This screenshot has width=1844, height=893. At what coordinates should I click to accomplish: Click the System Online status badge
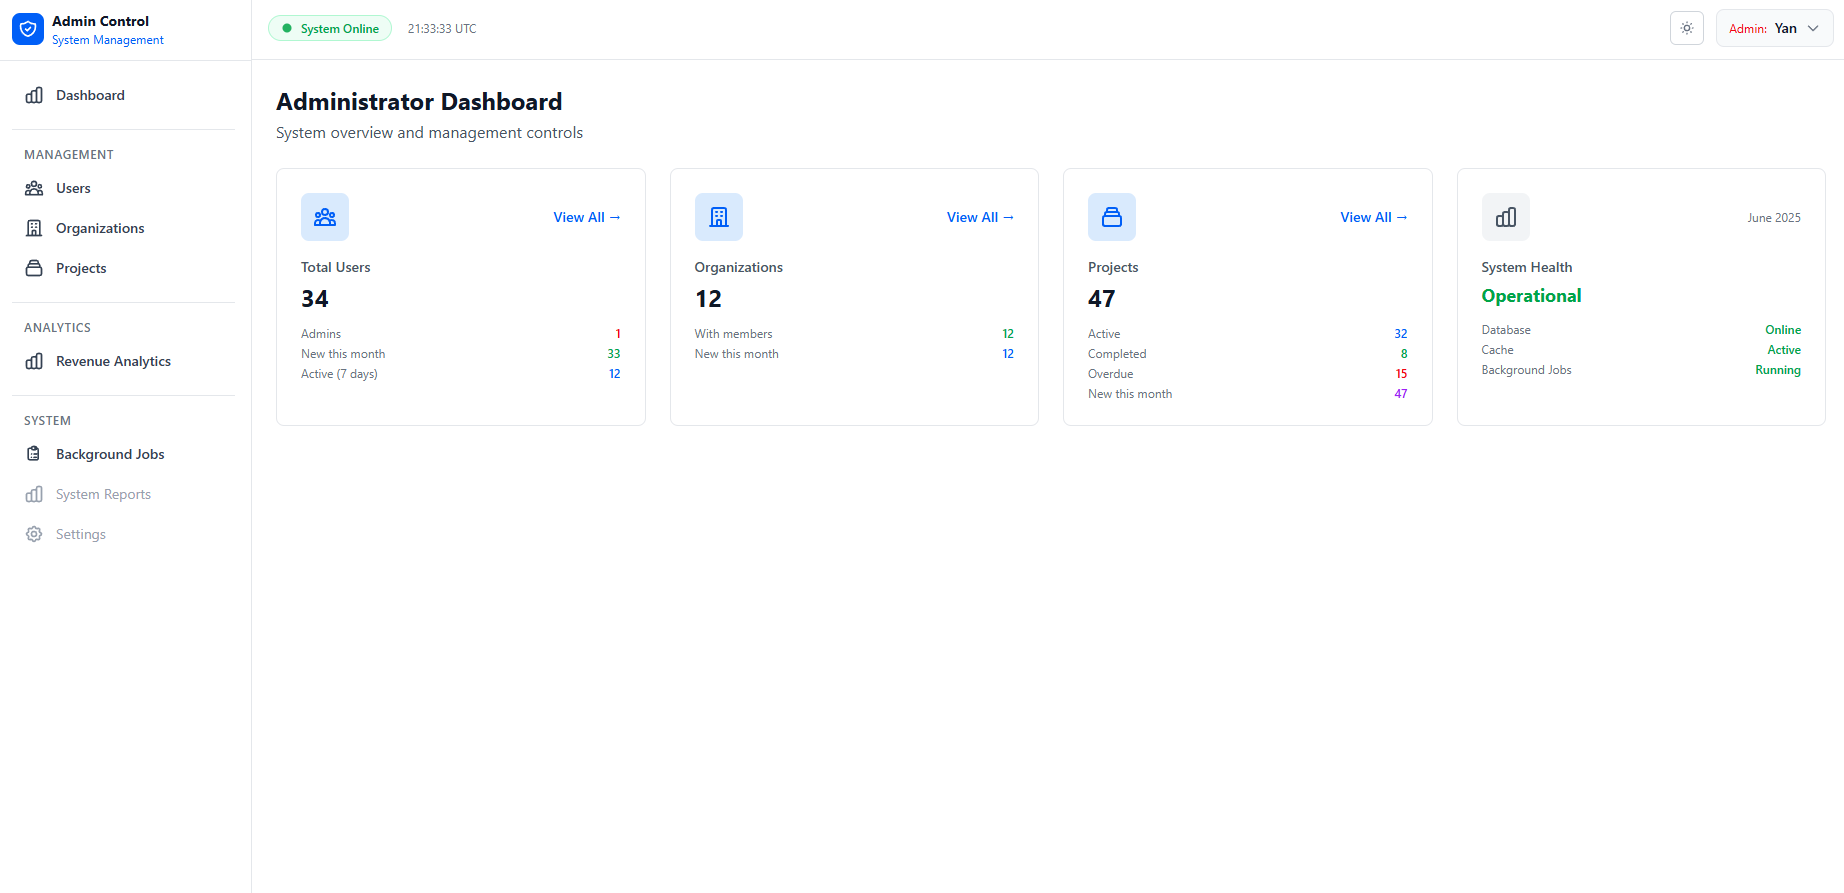(x=330, y=29)
